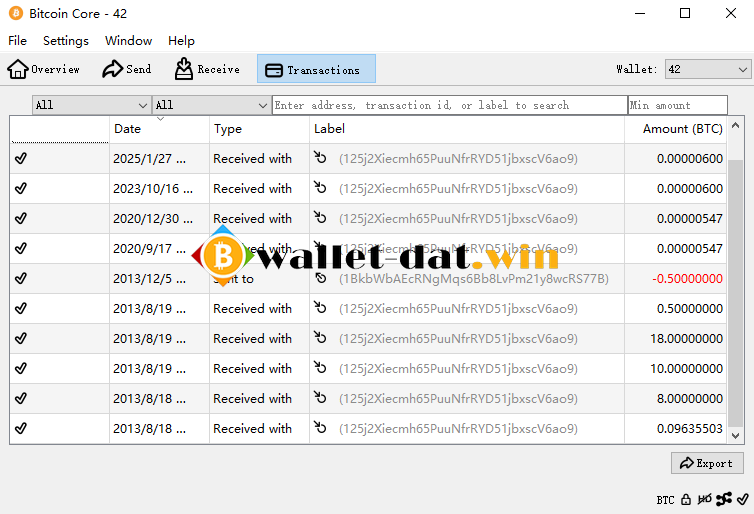Click the network connections icon in status bar

click(x=724, y=500)
